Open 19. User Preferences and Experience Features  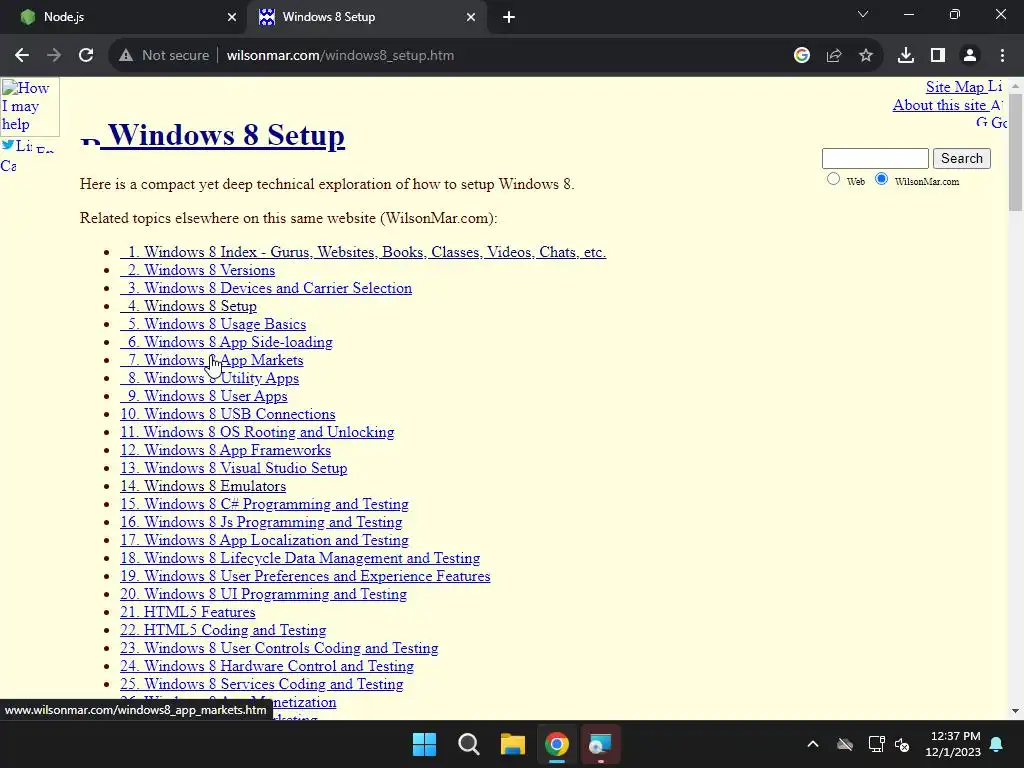point(305,576)
